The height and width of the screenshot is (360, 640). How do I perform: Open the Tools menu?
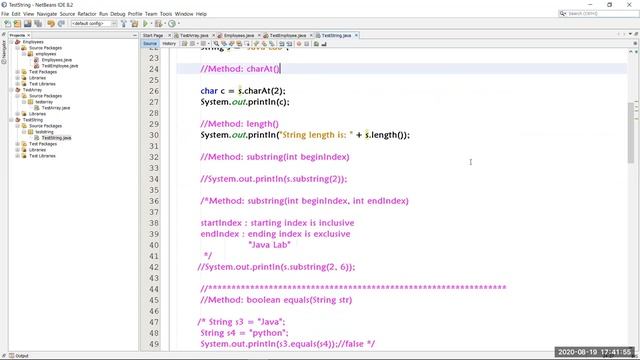tap(166, 14)
